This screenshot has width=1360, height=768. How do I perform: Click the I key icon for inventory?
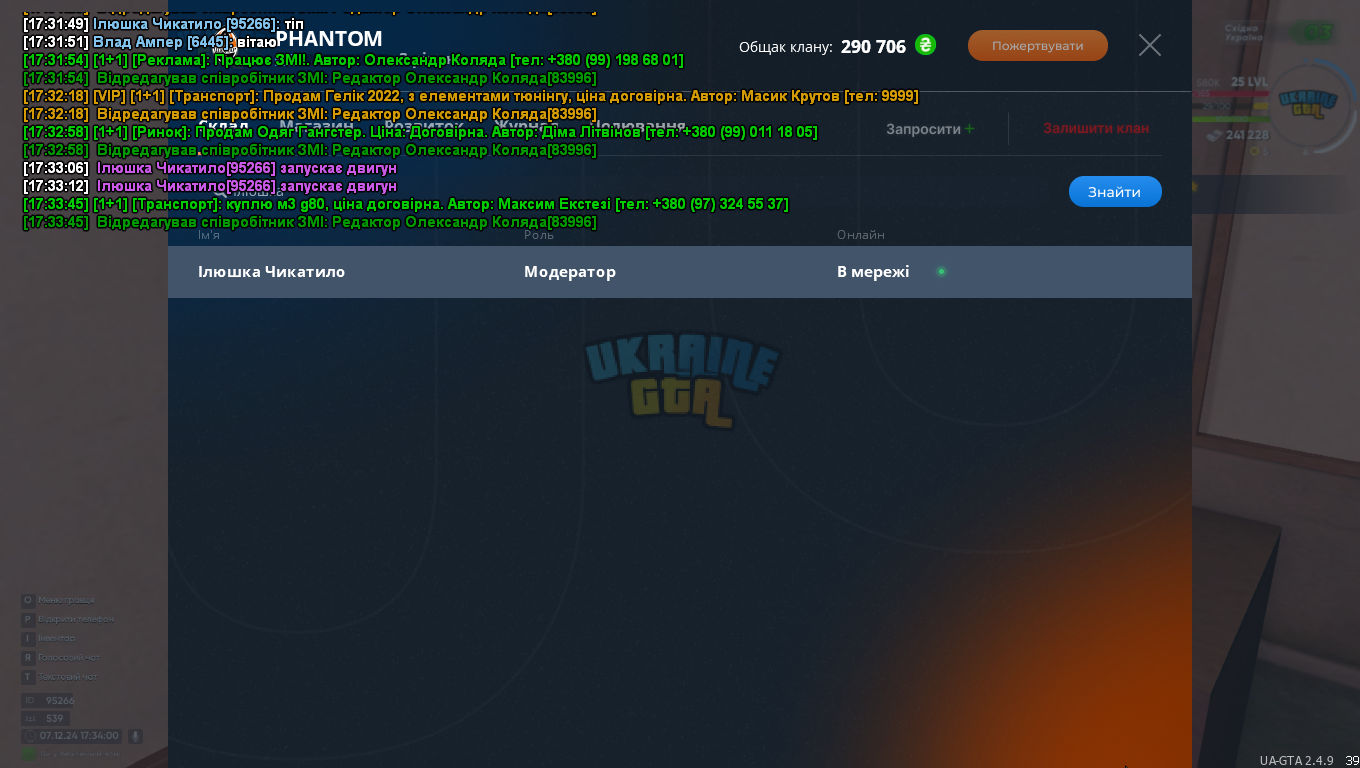point(28,638)
